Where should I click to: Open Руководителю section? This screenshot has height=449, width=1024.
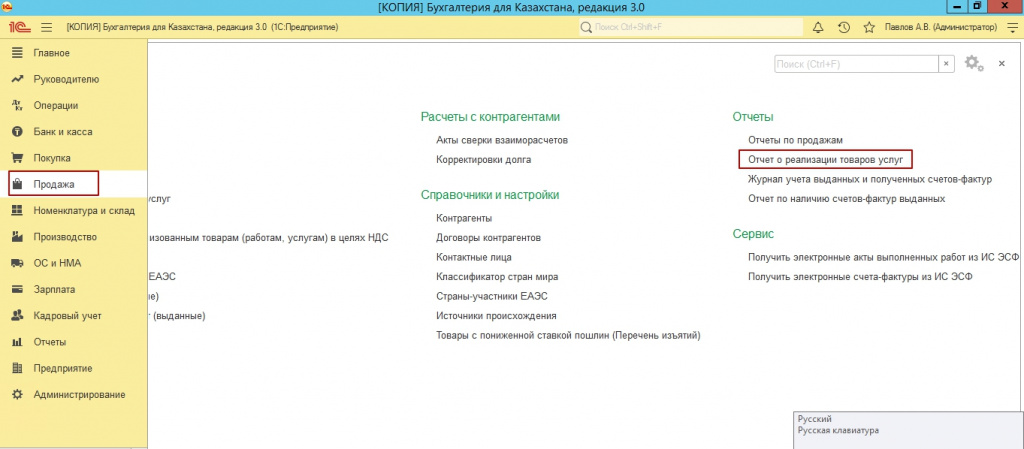click(74, 79)
